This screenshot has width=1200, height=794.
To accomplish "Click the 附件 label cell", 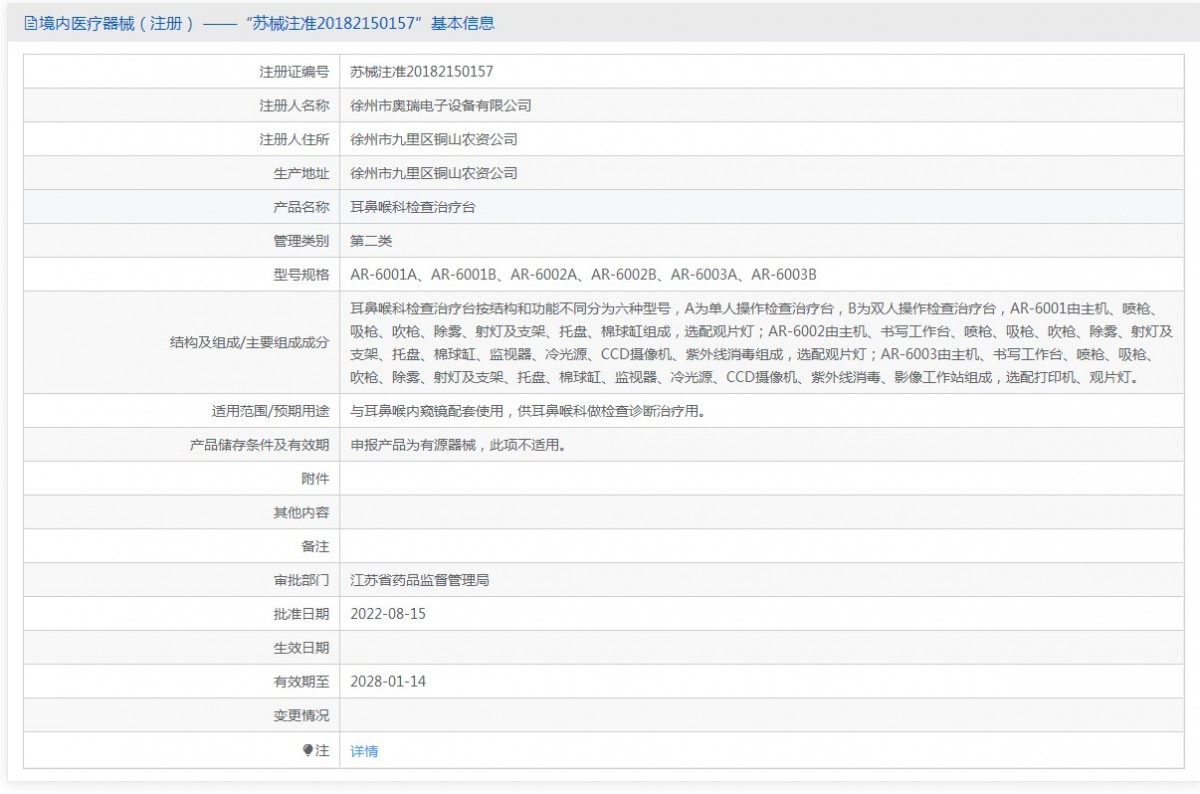I will pos(181,479).
